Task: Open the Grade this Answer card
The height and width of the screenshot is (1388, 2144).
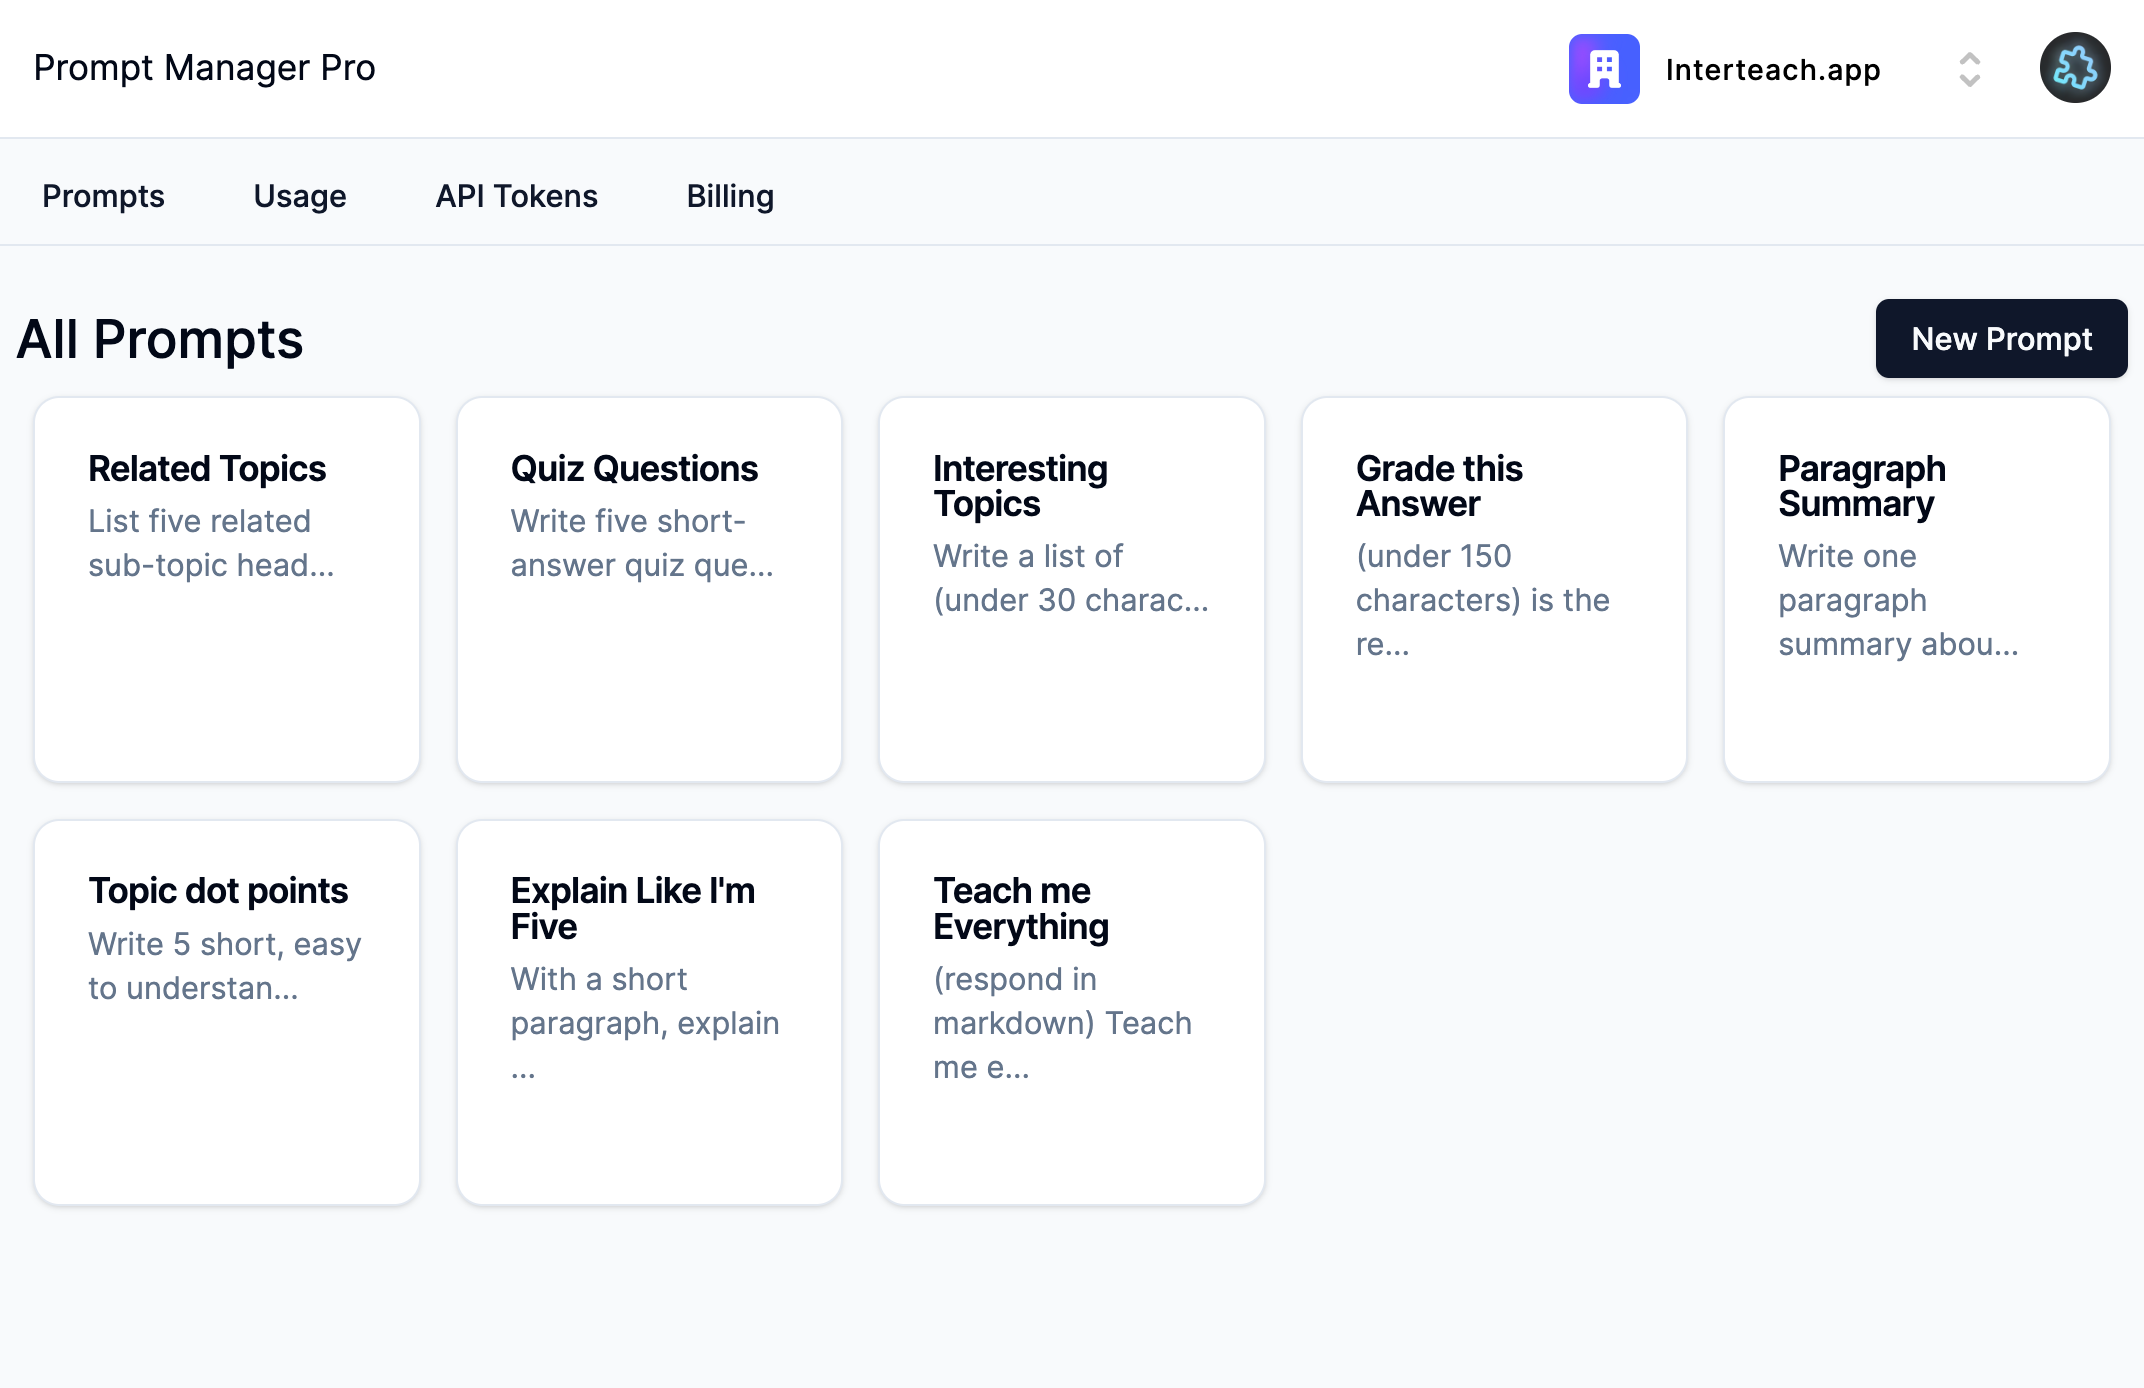Action: click(1494, 590)
